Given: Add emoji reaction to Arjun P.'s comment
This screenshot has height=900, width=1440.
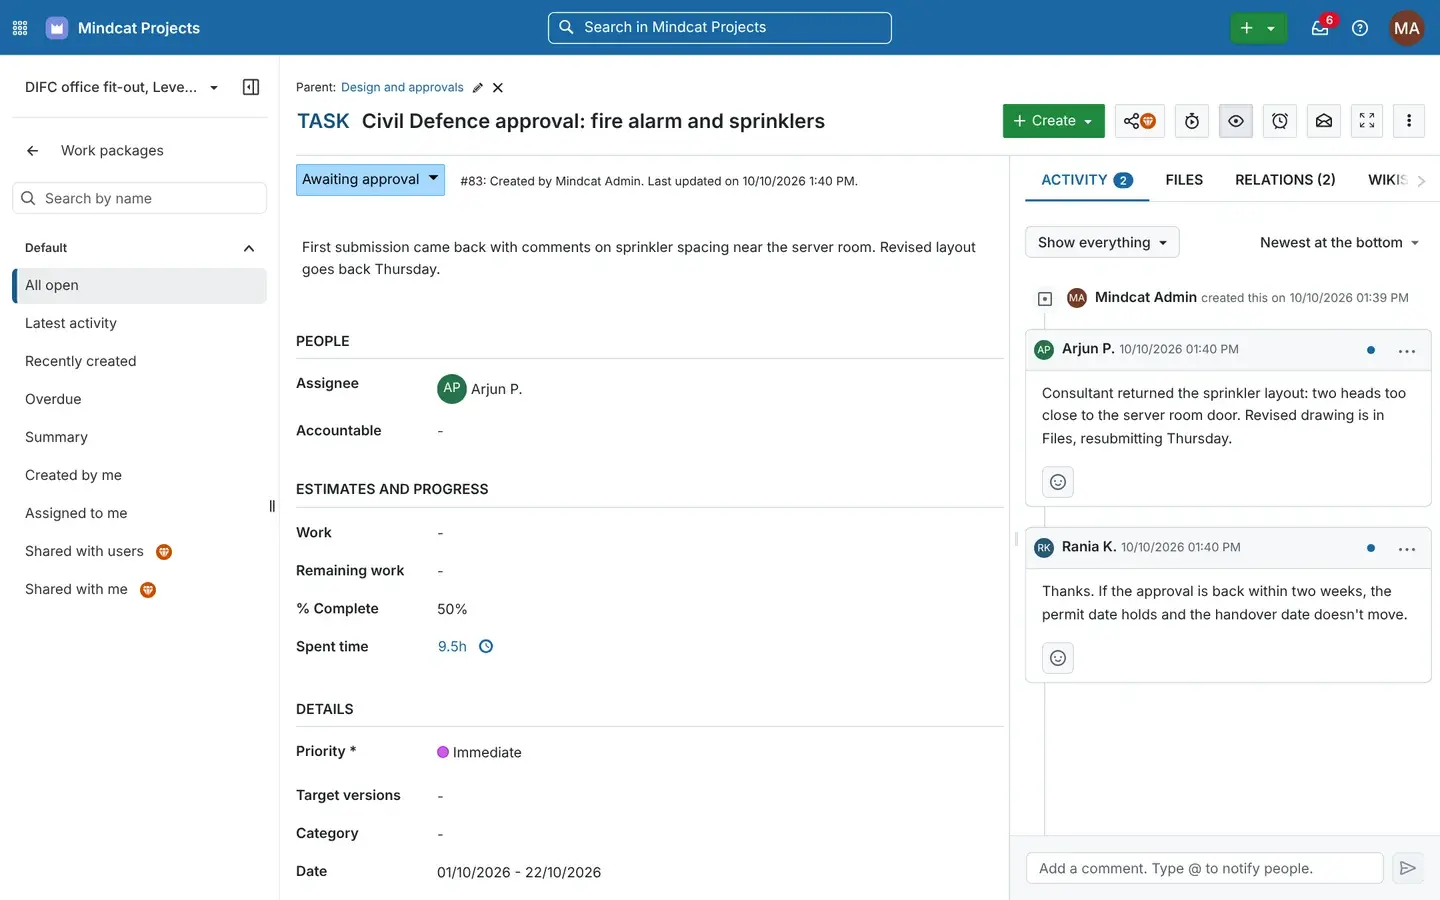Looking at the screenshot, I should click(x=1058, y=482).
